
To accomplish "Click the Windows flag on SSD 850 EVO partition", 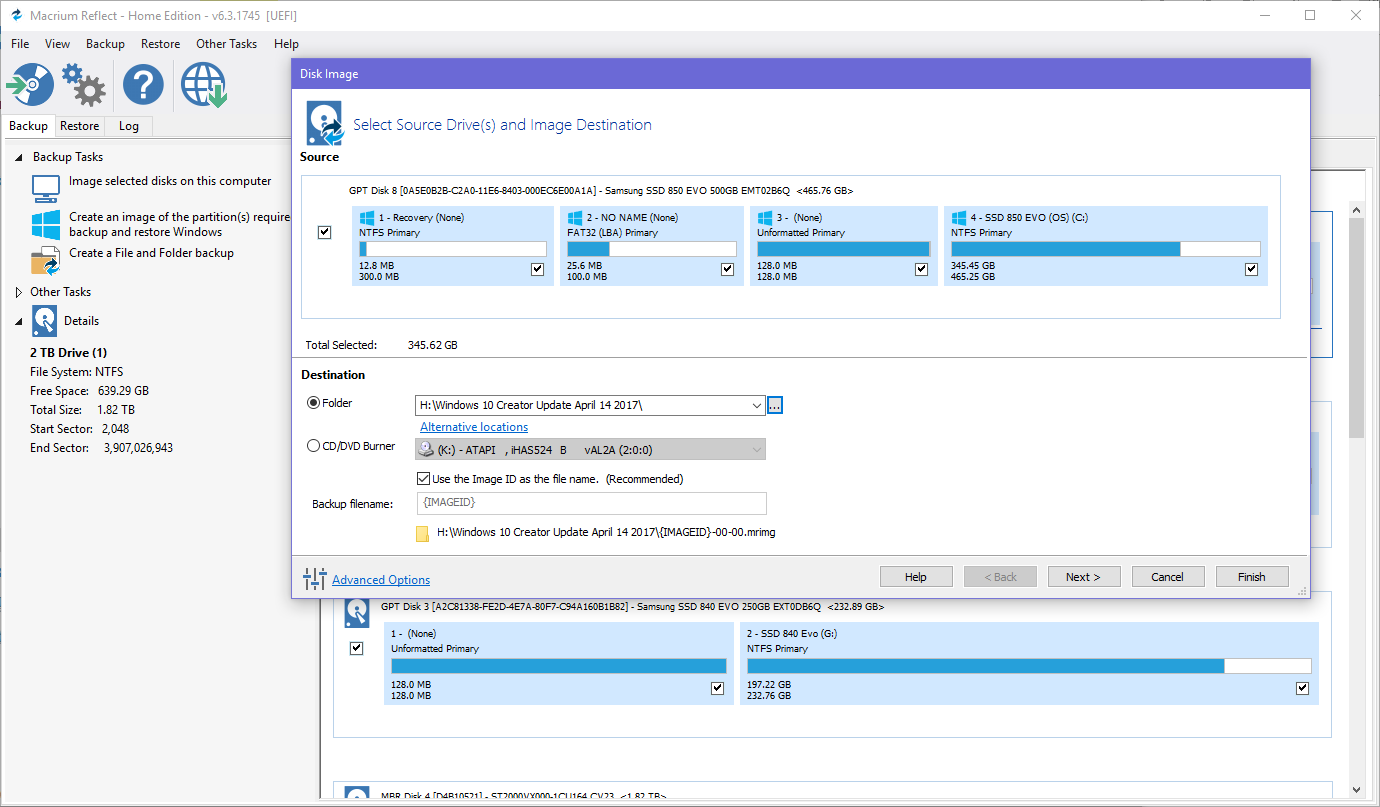I will (x=959, y=217).
